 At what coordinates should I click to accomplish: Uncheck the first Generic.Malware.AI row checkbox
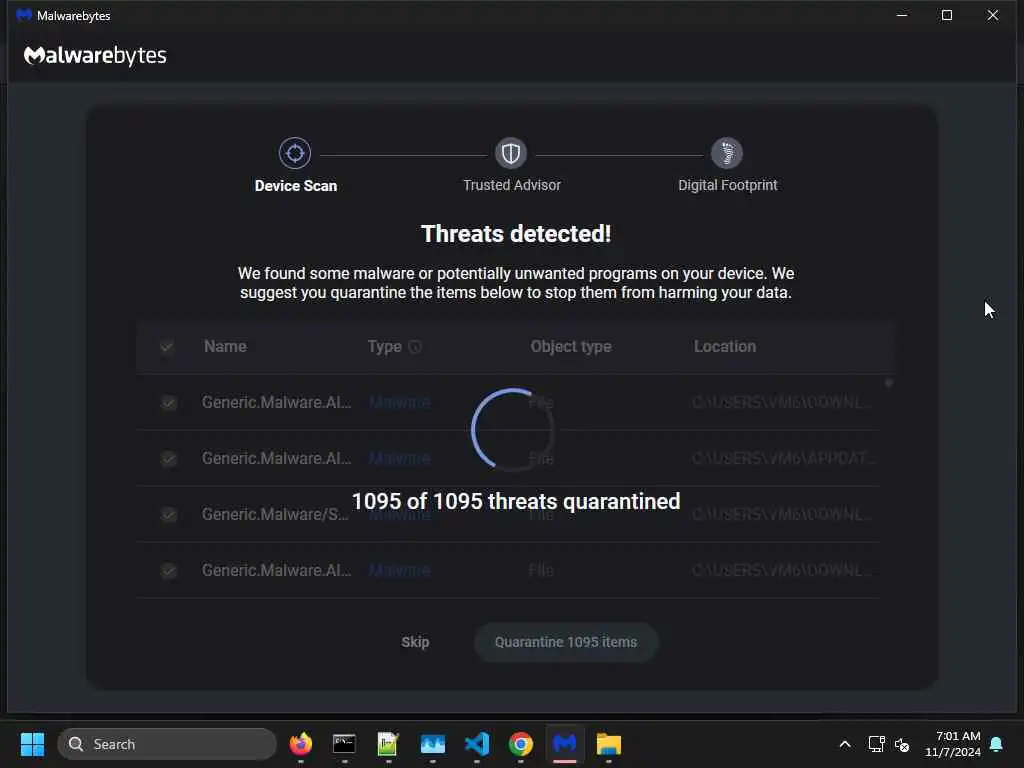168,403
